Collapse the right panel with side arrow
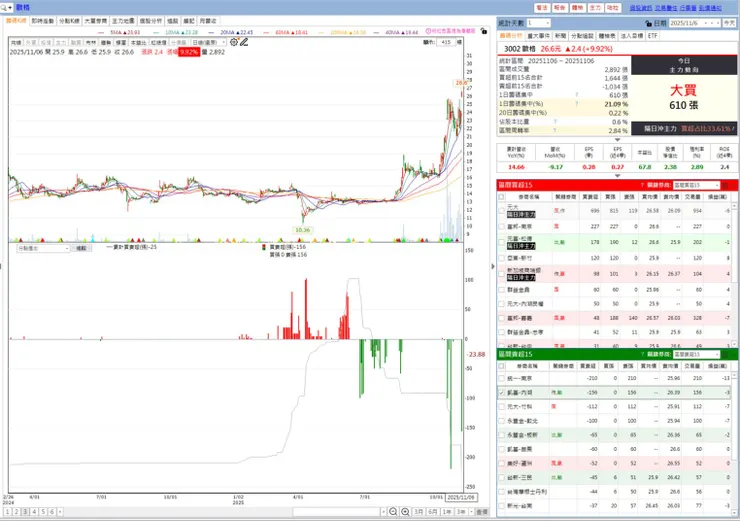This screenshot has height=521, width=740. [493, 266]
